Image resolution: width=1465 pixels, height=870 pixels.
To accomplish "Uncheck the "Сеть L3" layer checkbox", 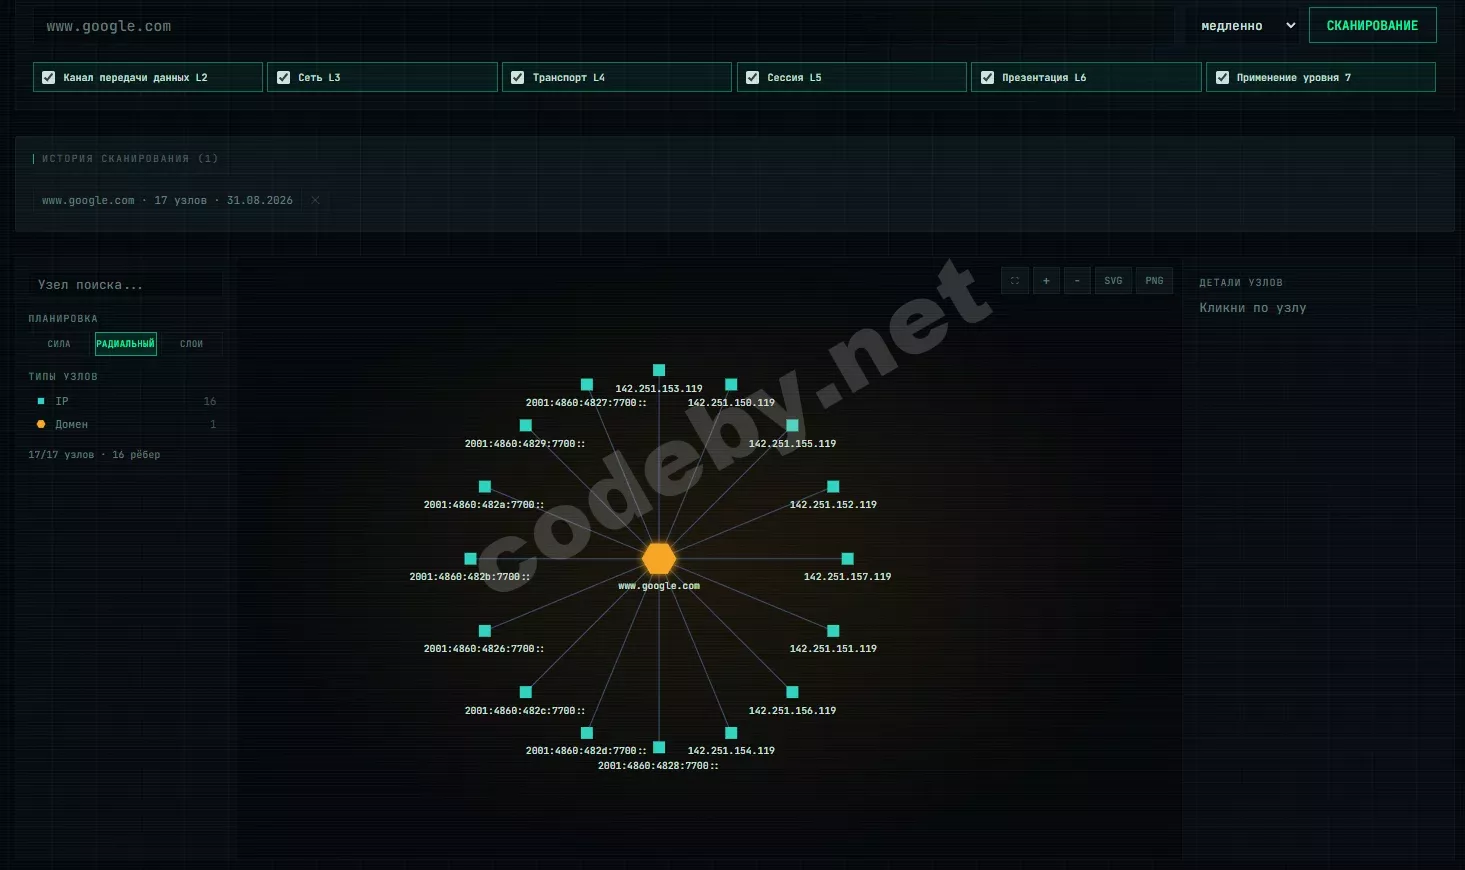I will [284, 77].
